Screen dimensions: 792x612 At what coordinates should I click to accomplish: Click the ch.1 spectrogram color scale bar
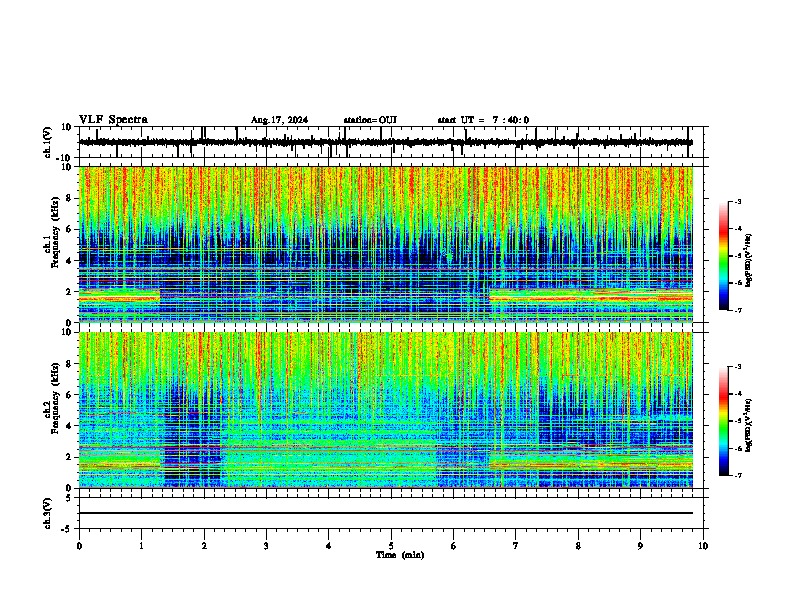click(x=724, y=256)
